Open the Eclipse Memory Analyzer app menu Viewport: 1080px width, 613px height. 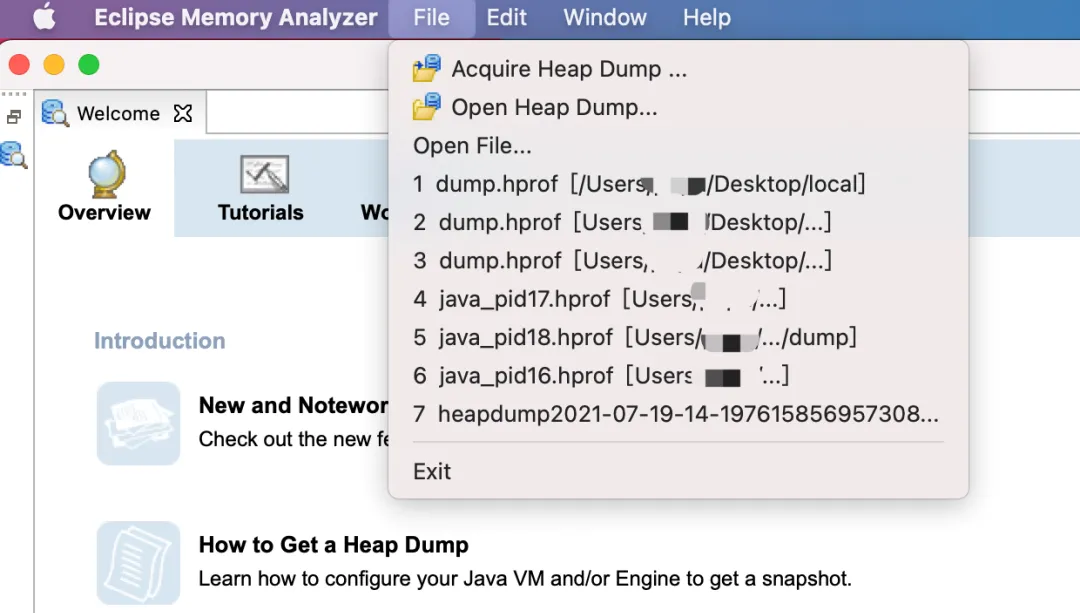pos(236,17)
